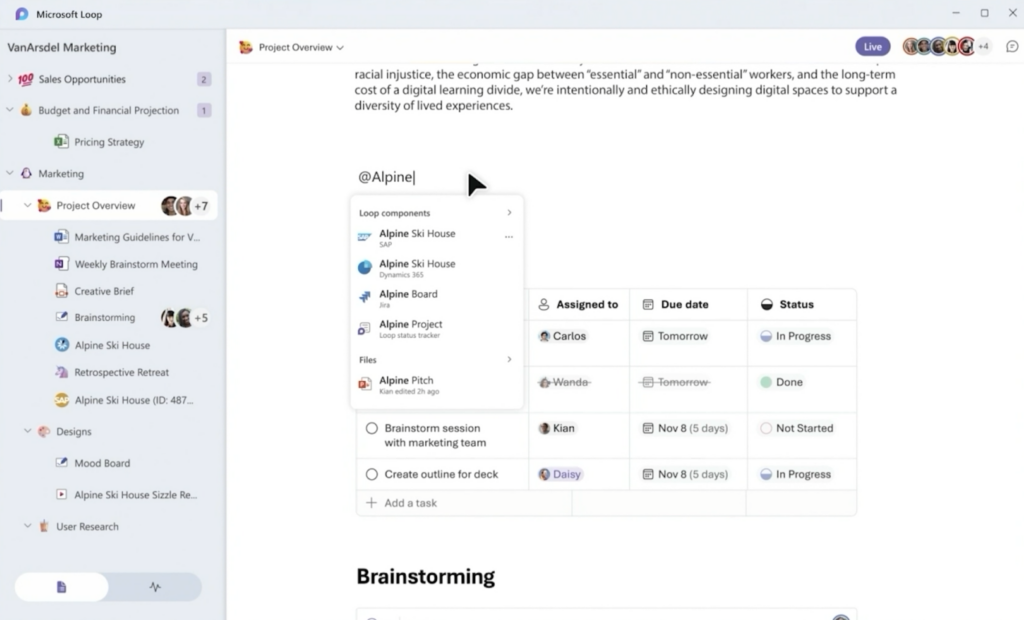Collapse the Marketing section in sidebar
The width and height of the screenshot is (1024, 620).
(10, 173)
